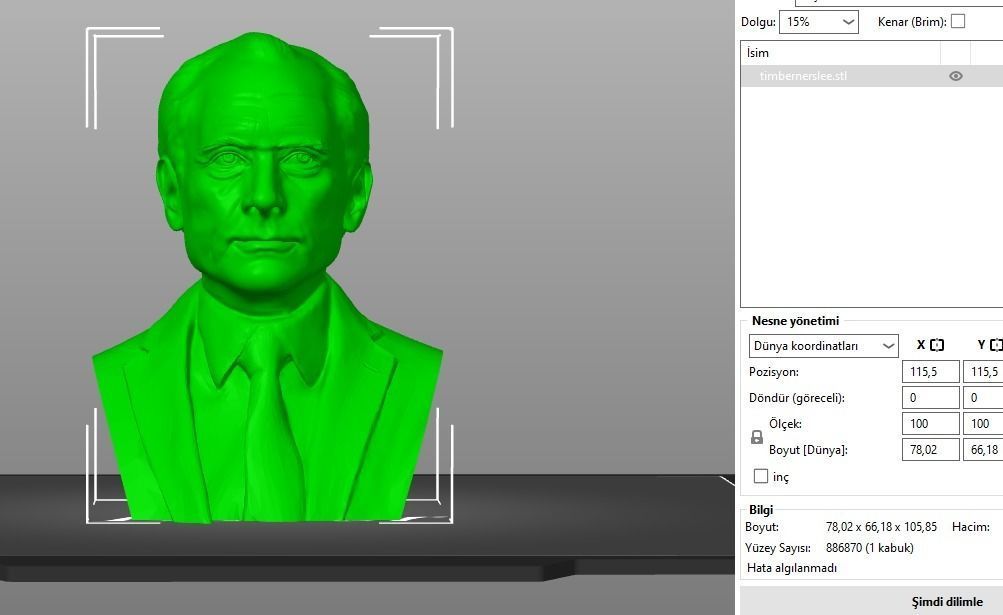
Task: Click the X rotation field
Action: pos(931,397)
